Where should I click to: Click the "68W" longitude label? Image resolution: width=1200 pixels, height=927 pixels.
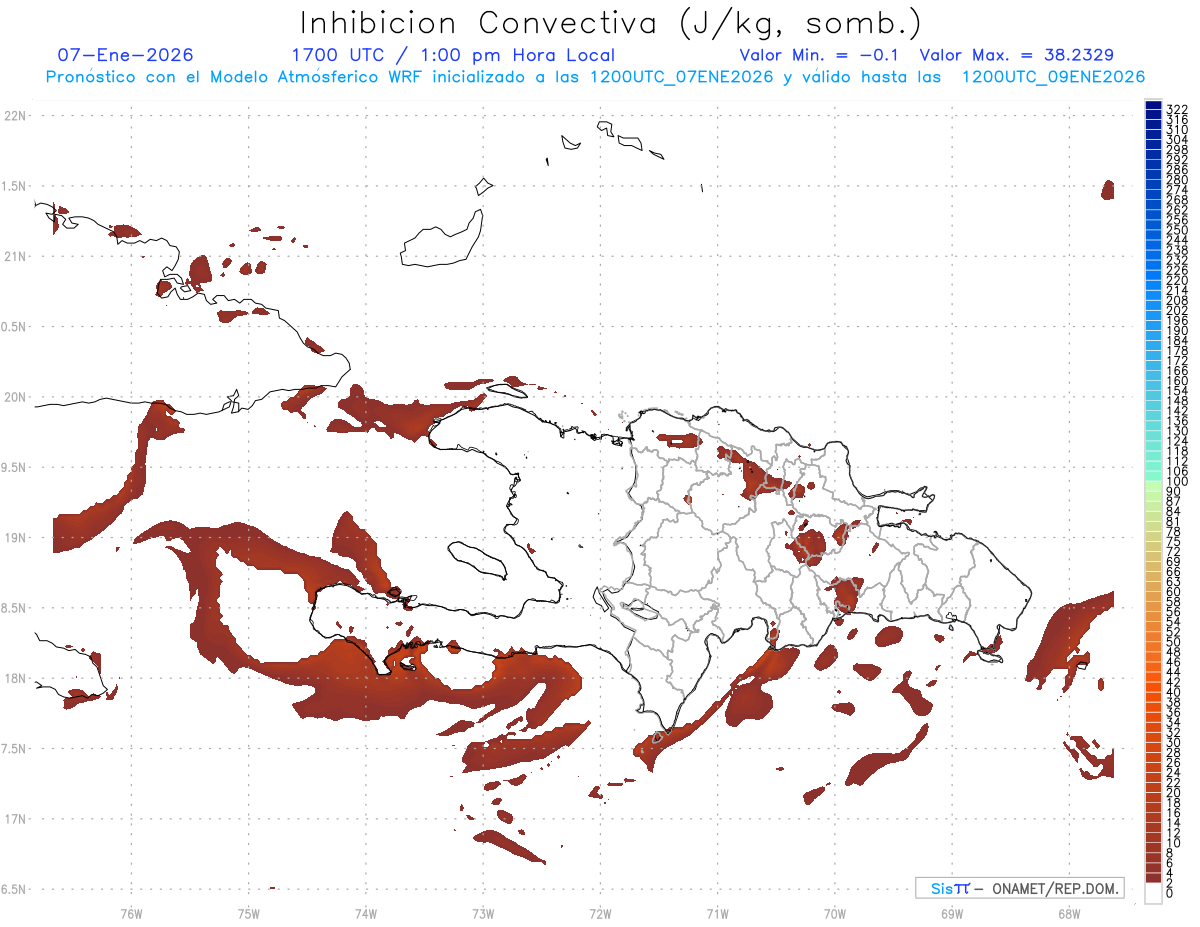point(1068,913)
